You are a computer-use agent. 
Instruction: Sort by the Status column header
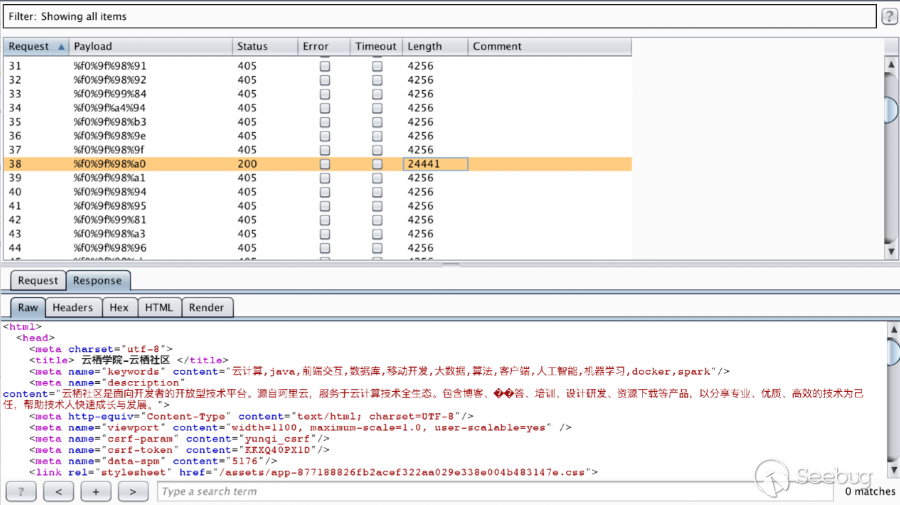point(265,47)
